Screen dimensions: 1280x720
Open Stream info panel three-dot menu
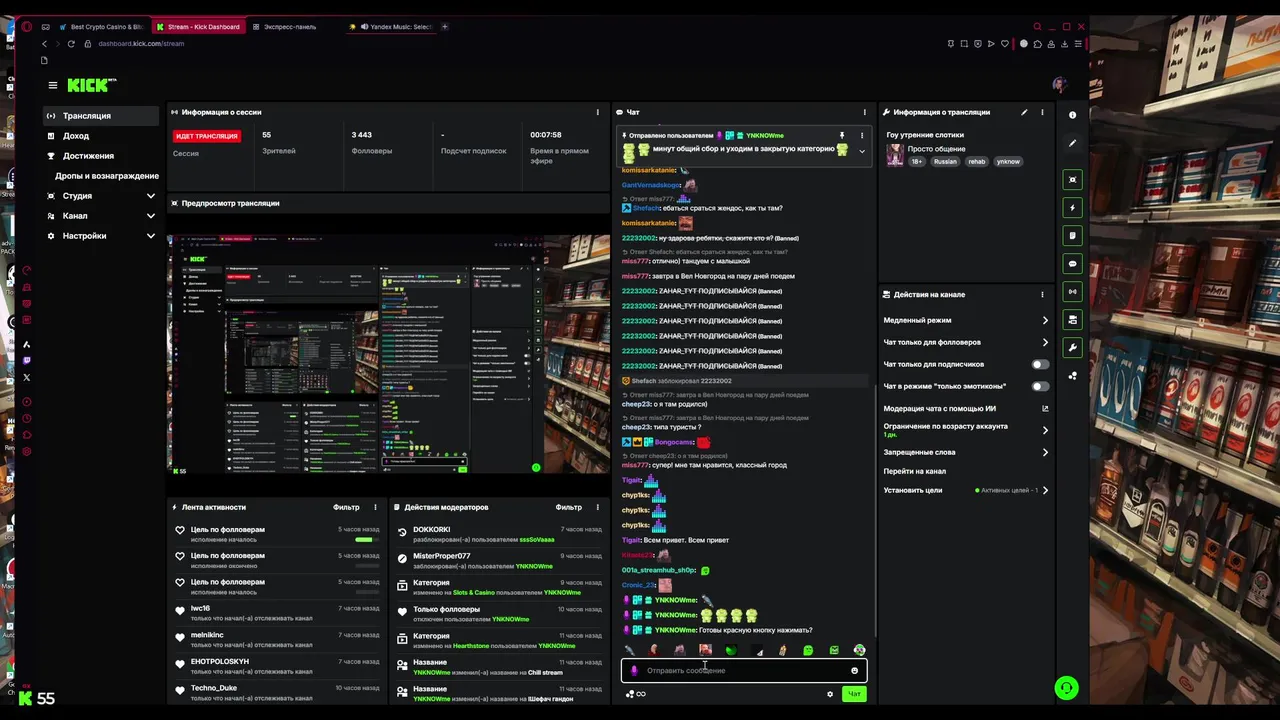(1042, 112)
